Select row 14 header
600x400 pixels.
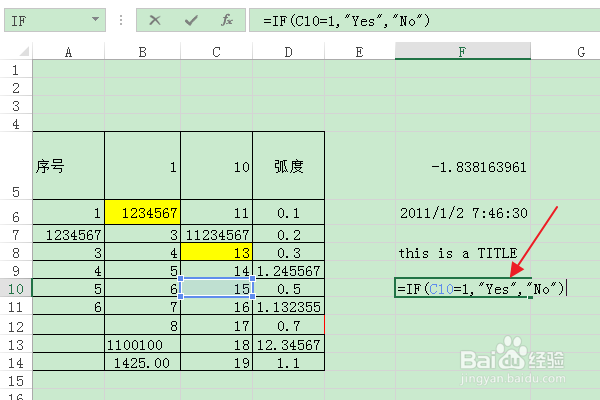tap(16, 362)
